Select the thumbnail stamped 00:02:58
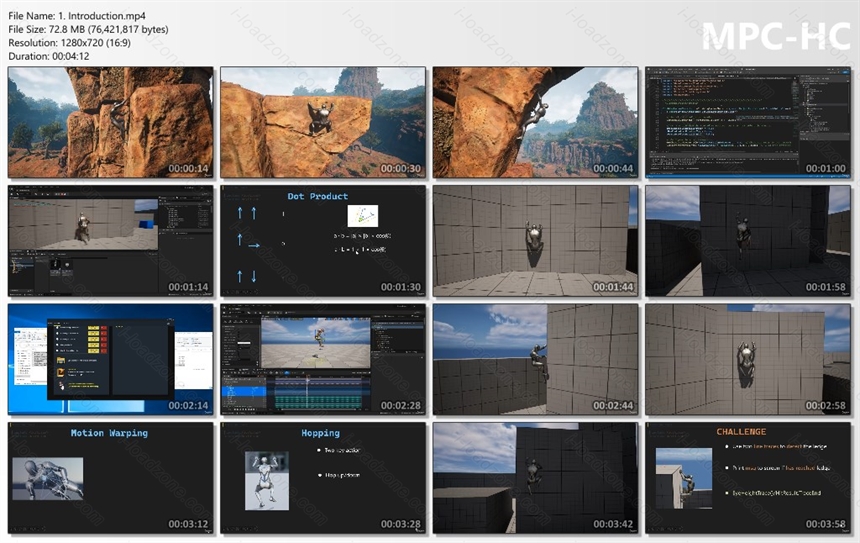The height and width of the screenshot is (543, 860). tap(748, 359)
